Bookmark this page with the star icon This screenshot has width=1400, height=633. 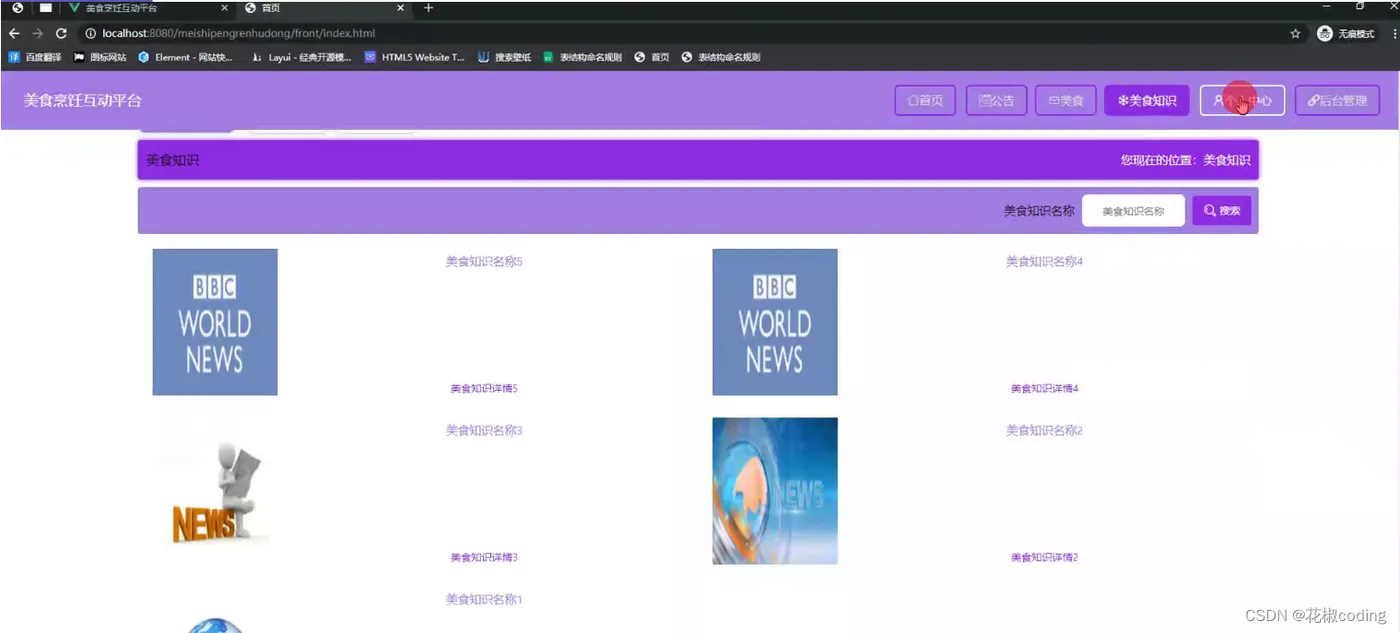pyautogui.click(x=1295, y=33)
